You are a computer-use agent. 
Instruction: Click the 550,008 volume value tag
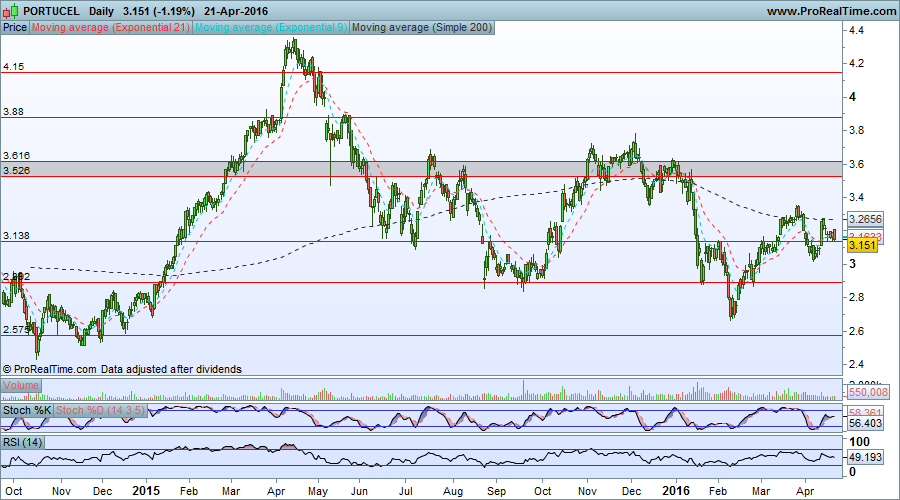point(868,393)
